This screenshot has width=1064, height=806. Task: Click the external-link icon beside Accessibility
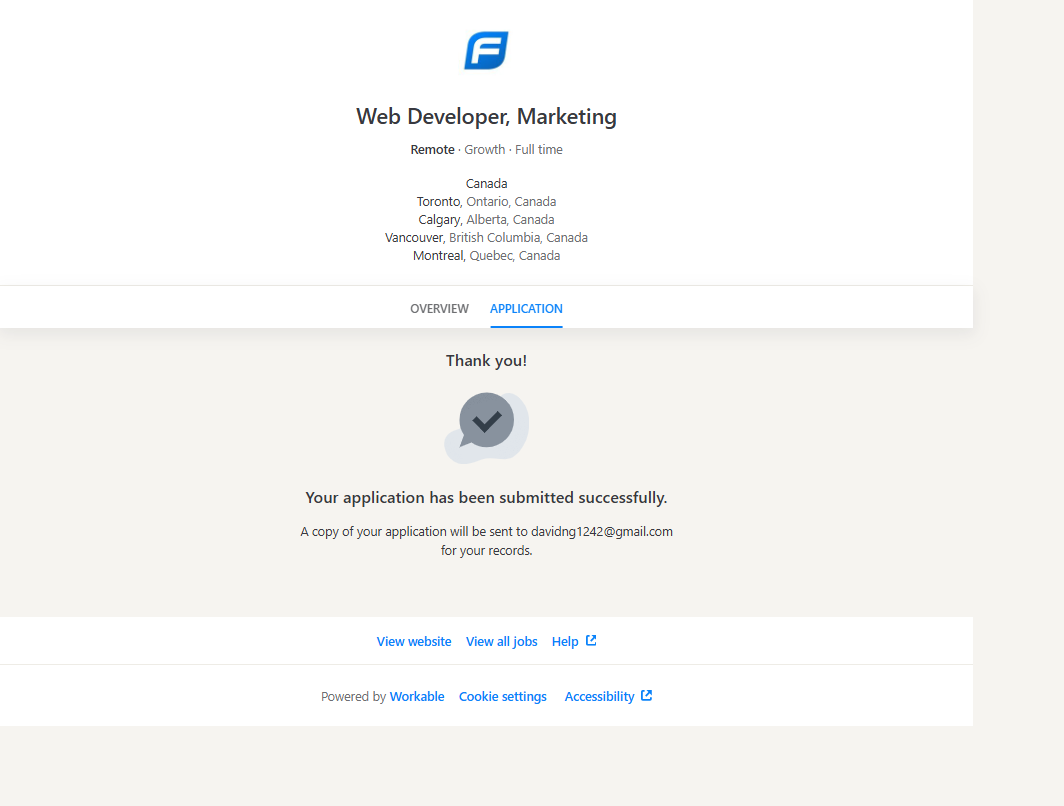647,696
